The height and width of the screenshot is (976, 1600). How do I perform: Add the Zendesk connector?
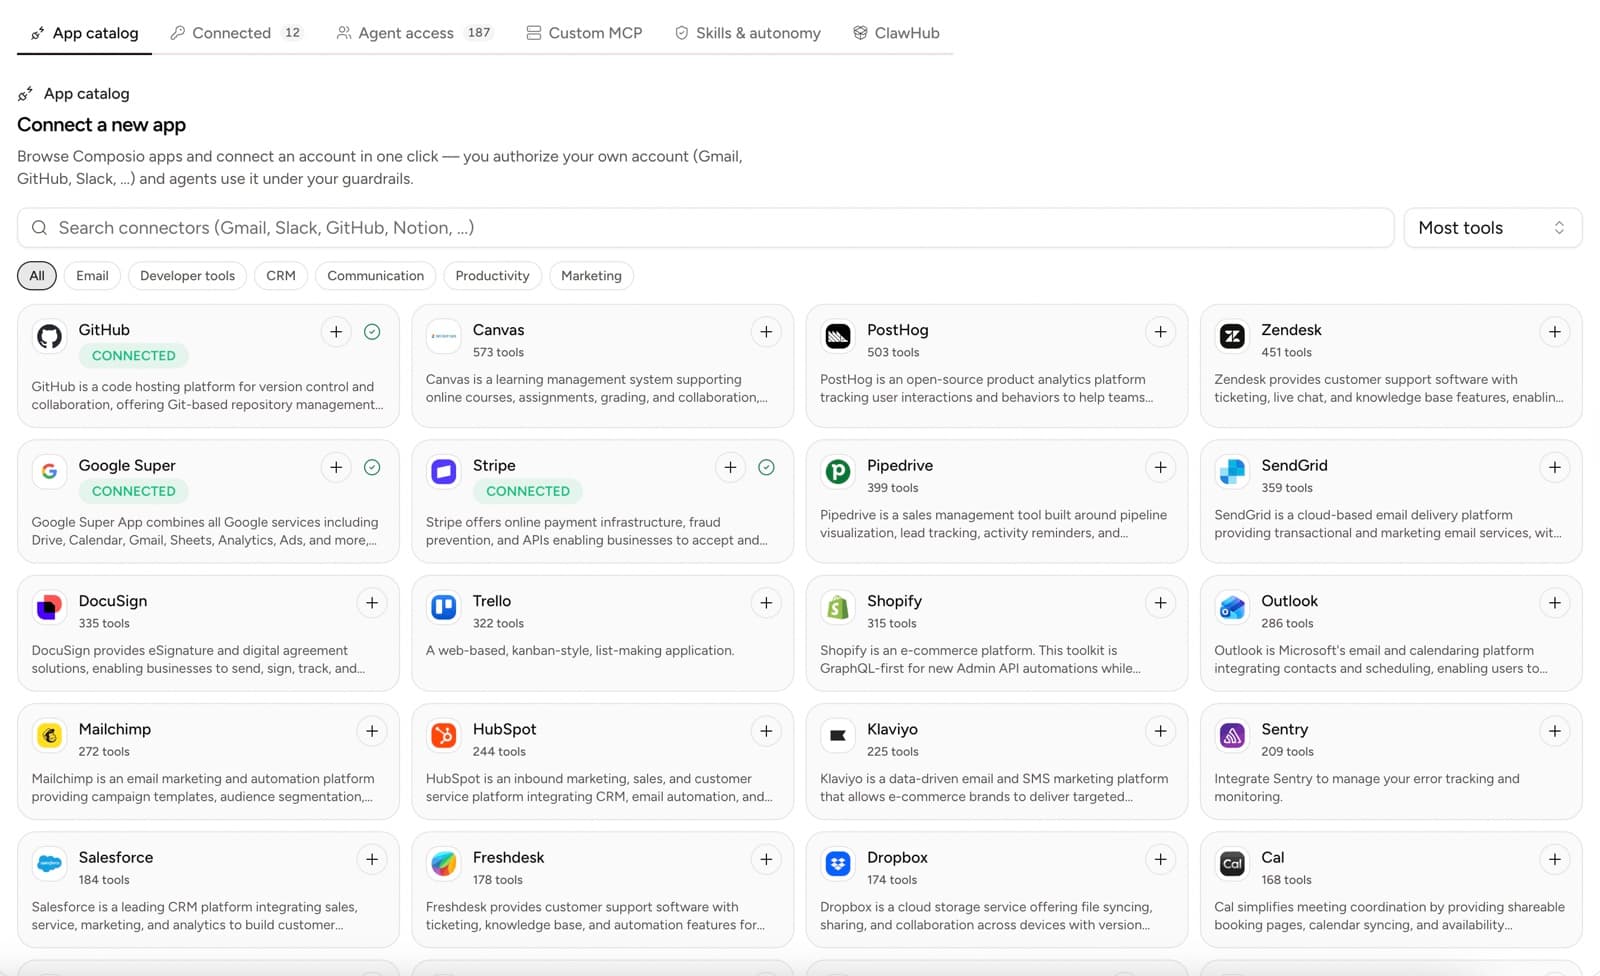tap(1554, 332)
